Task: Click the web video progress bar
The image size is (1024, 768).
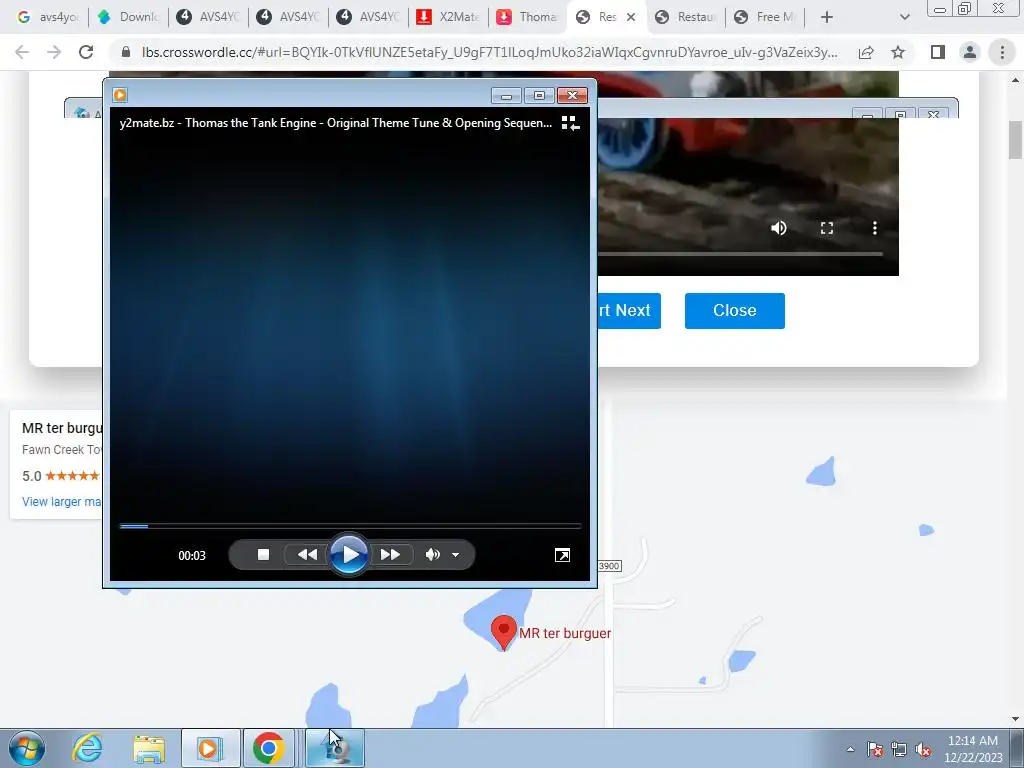Action: click(x=740, y=254)
